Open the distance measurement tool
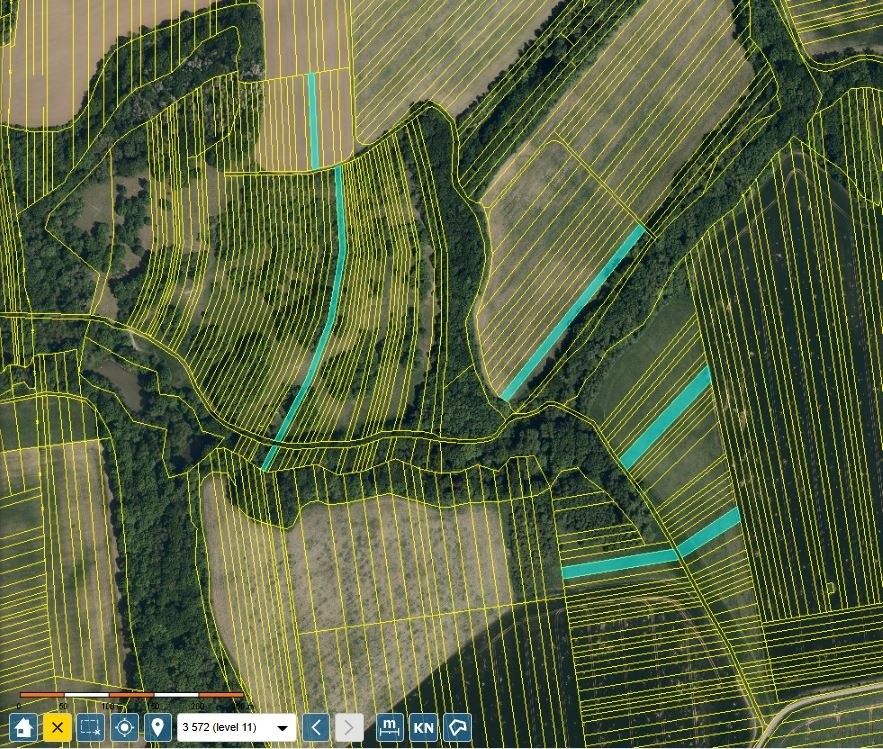Image resolution: width=883 pixels, height=749 pixels. 390,727
